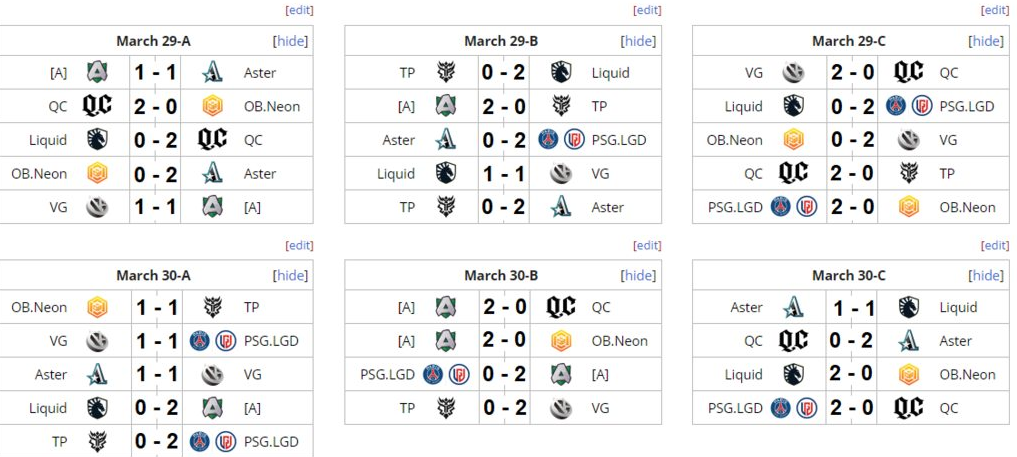Click the Aster logo in March 30-C first row
1017x457 pixels.
793,307
